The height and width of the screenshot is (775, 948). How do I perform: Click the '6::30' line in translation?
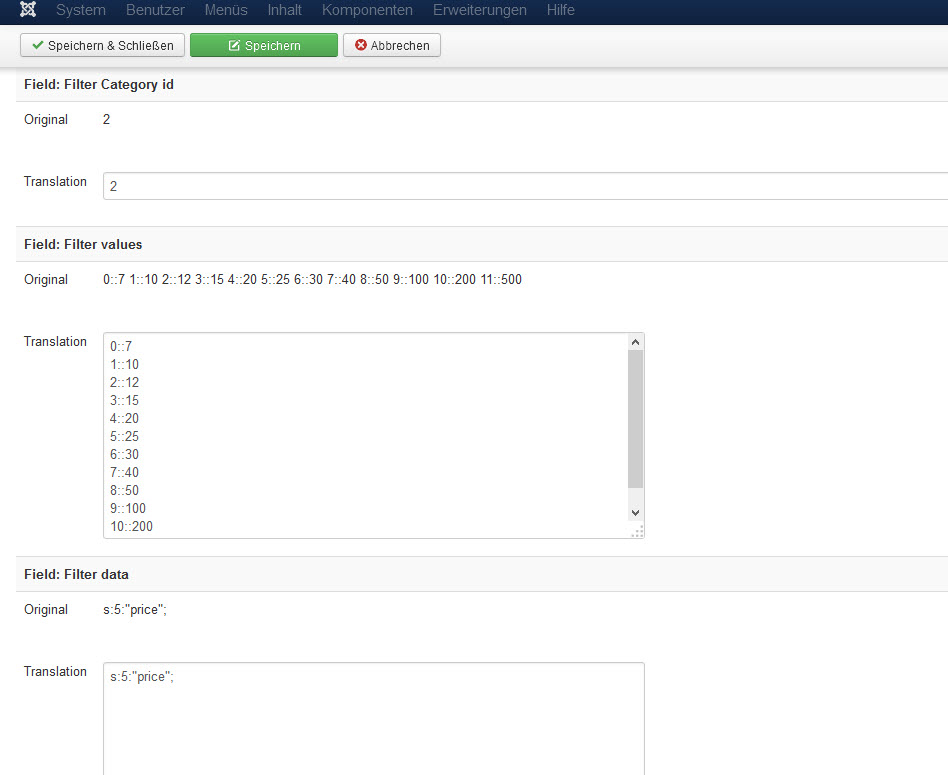click(124, 455)
